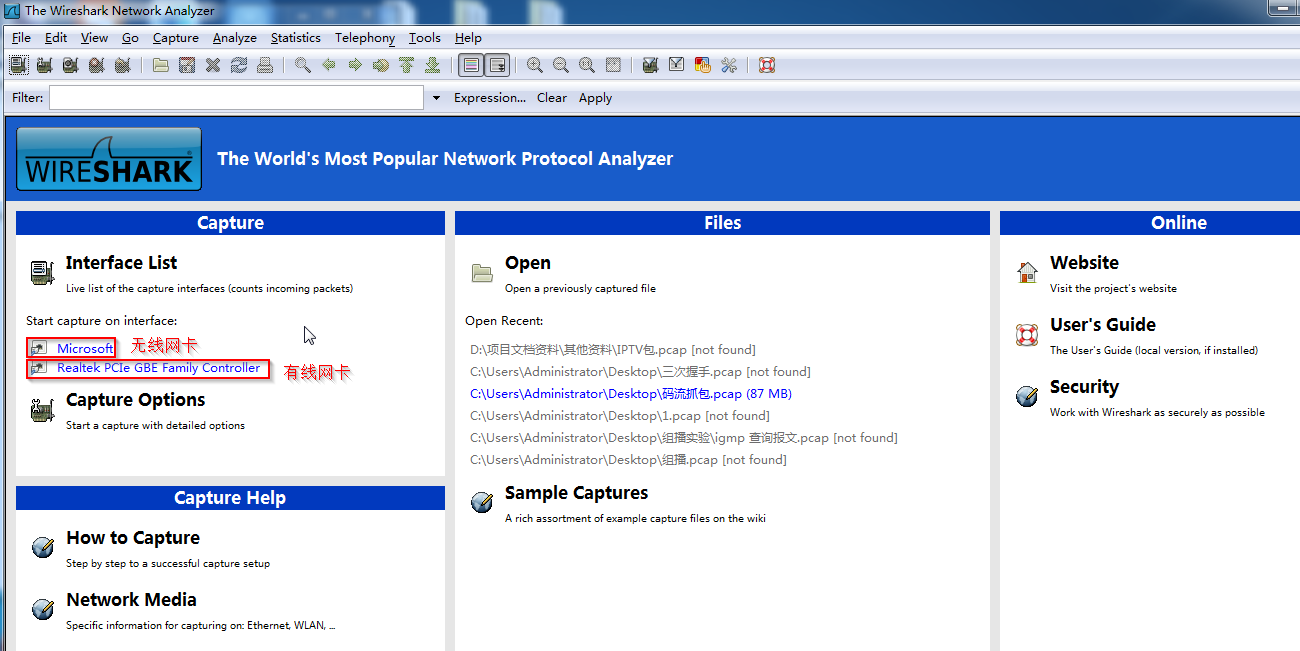This screenshot has height=651, width=1300.
Task: Click Open a previously captured file
Action: click(528, 263)
